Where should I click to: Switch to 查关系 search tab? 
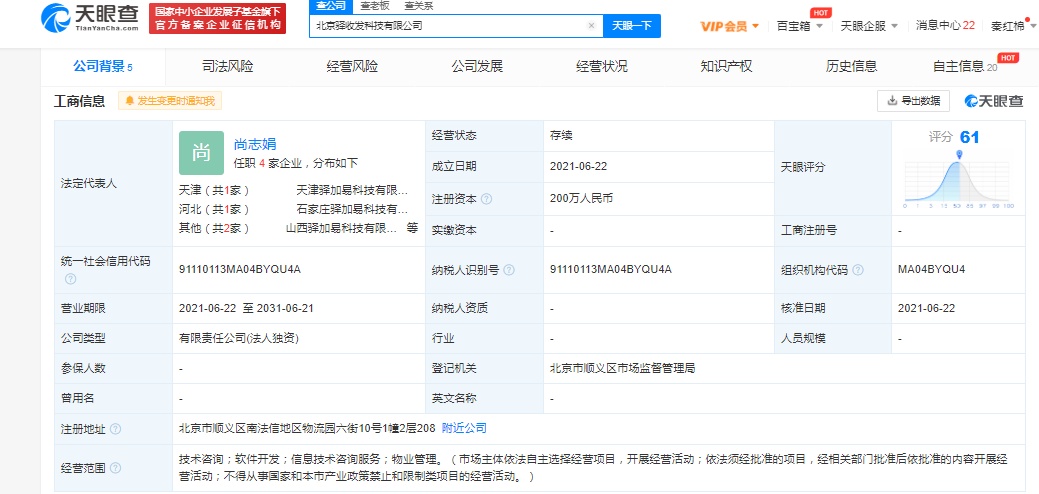point(418,6)
